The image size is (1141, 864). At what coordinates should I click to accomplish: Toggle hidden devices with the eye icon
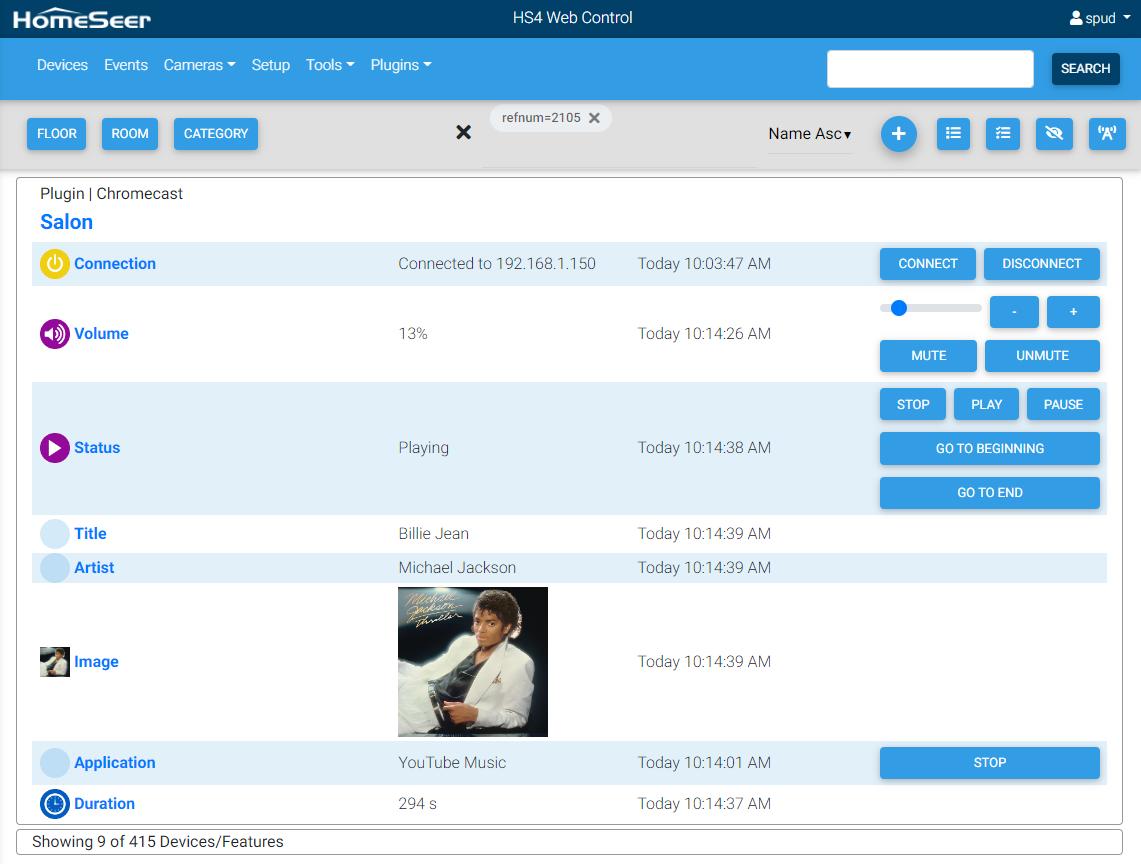[1054, 134]
